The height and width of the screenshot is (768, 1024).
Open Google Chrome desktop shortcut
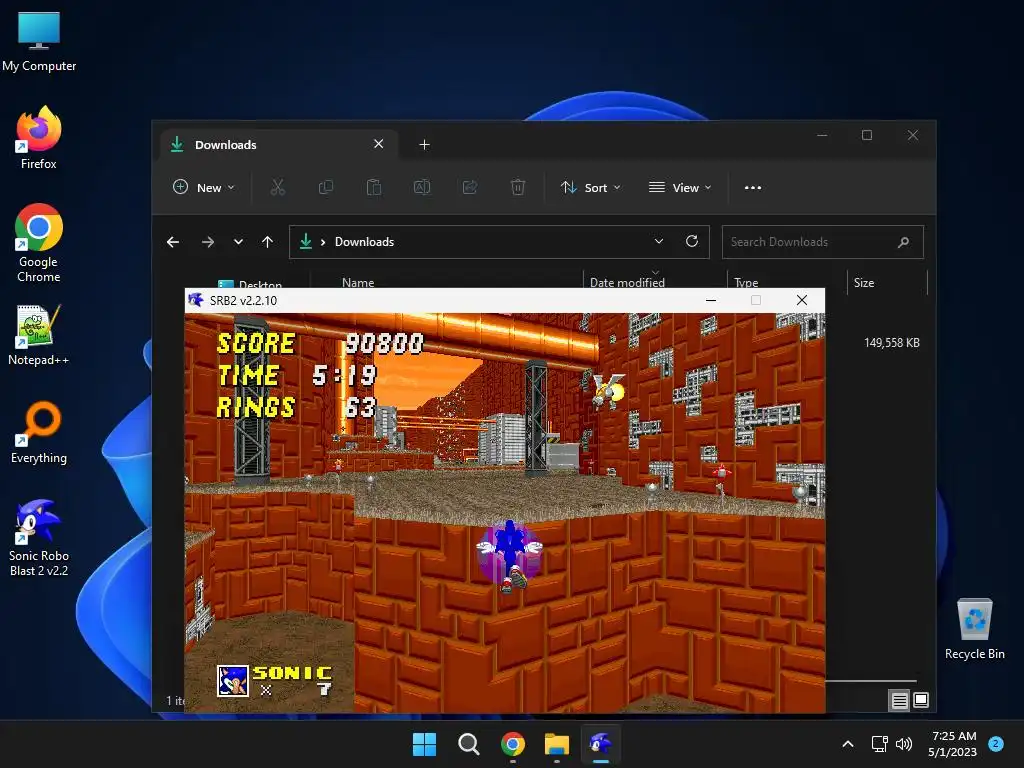coord(39,243)
